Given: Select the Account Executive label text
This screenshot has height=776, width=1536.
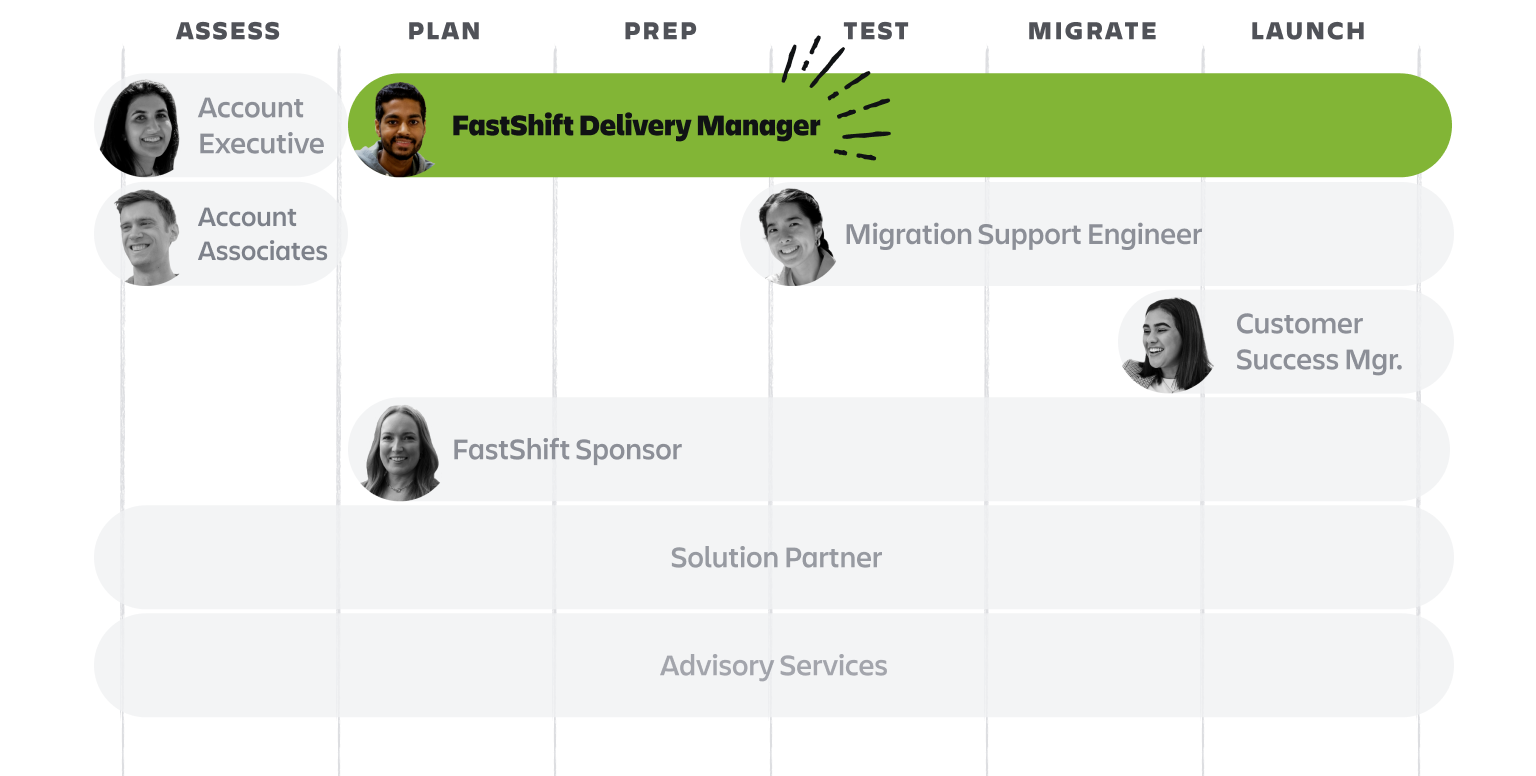Looking at the screenshot, I should pyautogui.click(x=261, y=126).
